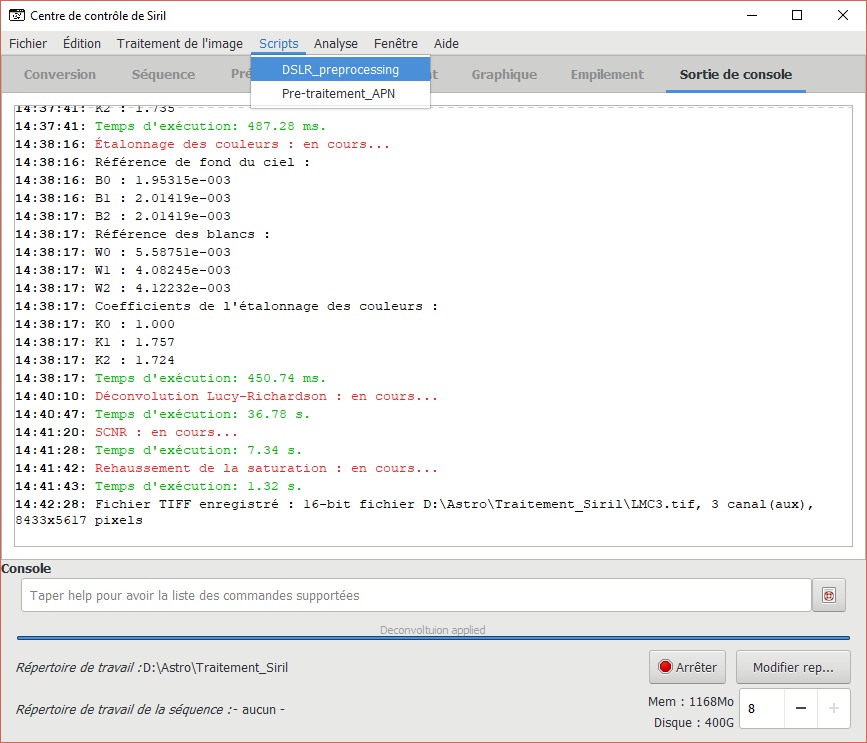
Task: Click the 'Console' section heading
Action: [x=26, y=568]
